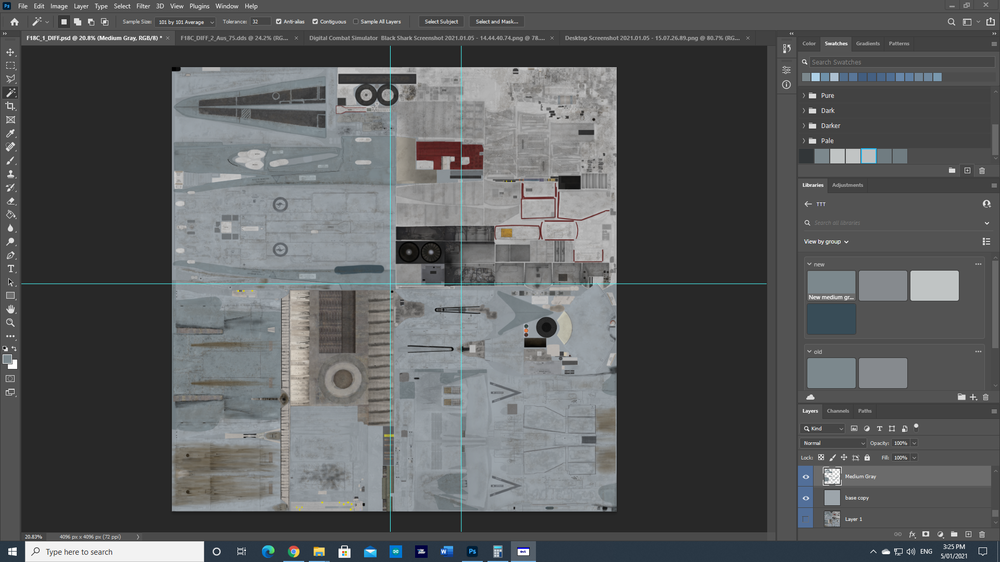Select the Horizontal Type tool
1000x562 pixels.
[x=11, y=269]
